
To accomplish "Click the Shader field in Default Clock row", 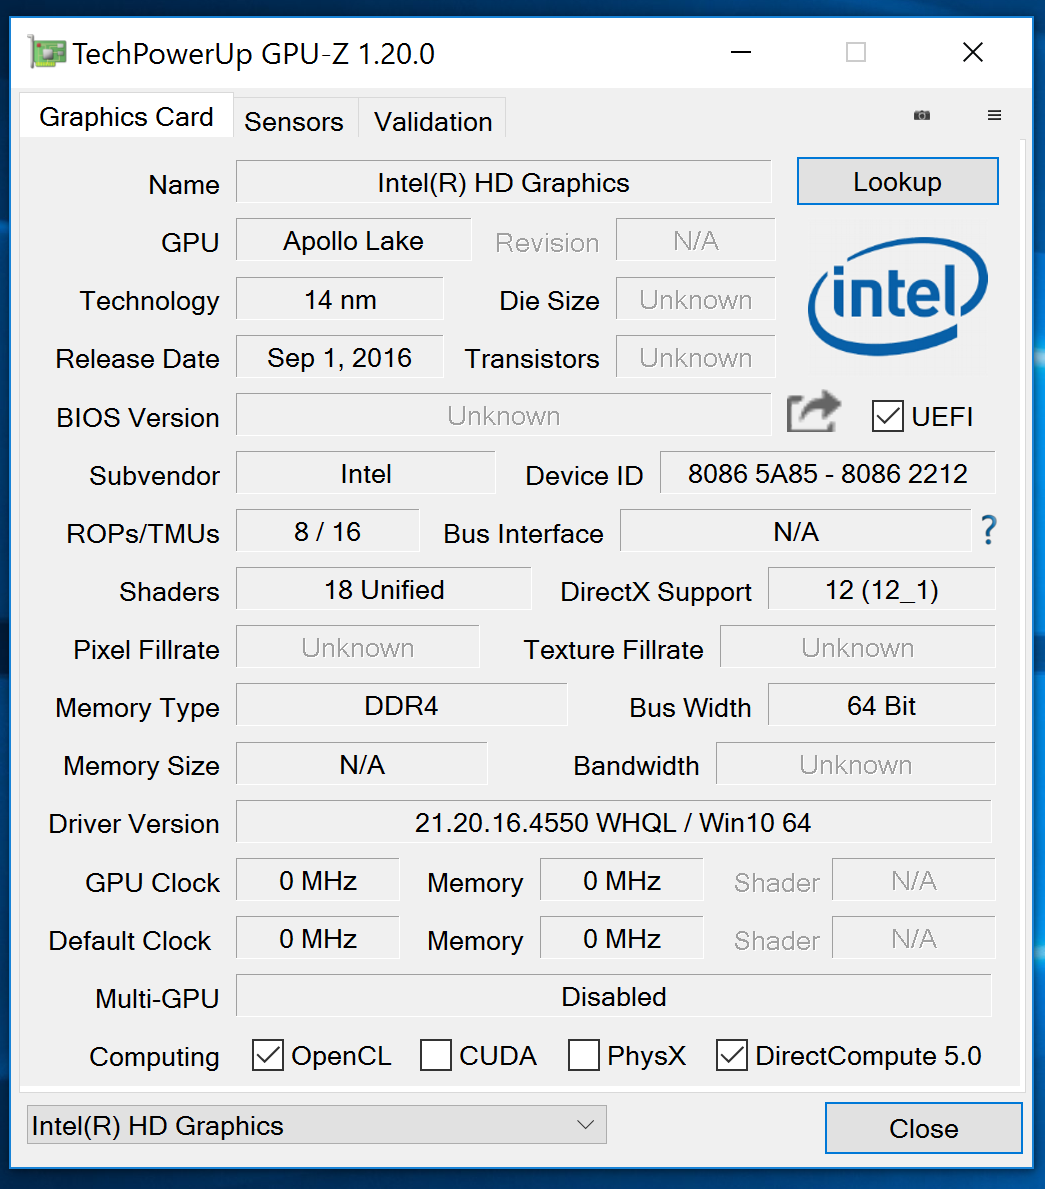I will (914, 938).
